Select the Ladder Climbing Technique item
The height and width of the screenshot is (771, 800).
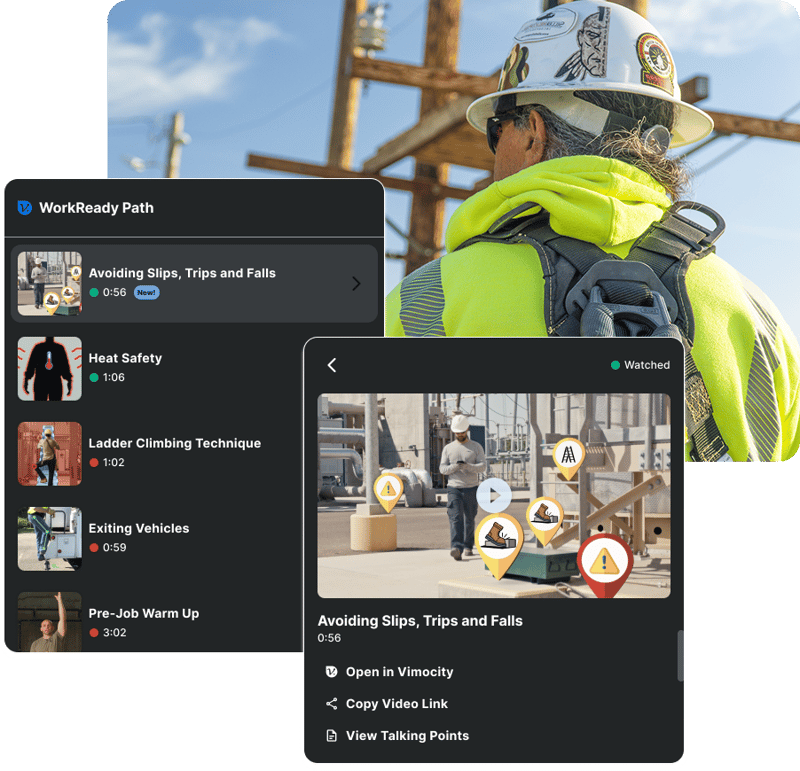174,443
